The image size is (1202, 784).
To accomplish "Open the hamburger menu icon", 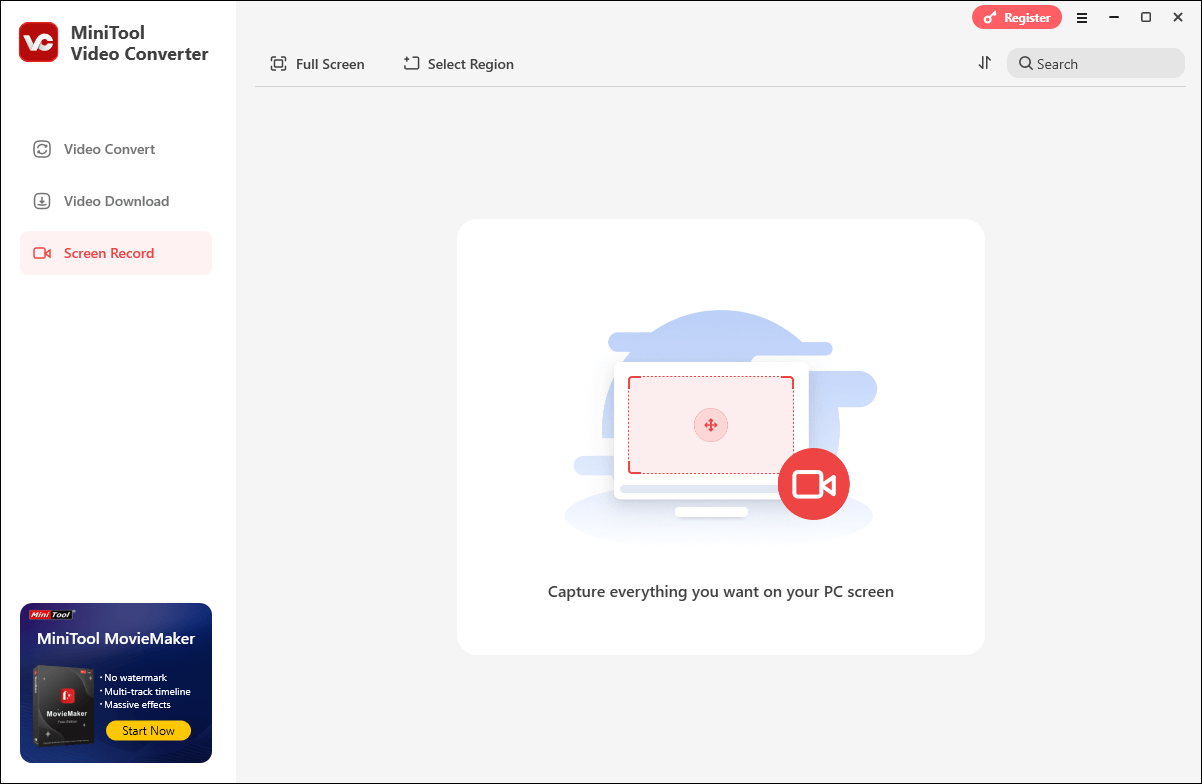I will point(1082,18).
